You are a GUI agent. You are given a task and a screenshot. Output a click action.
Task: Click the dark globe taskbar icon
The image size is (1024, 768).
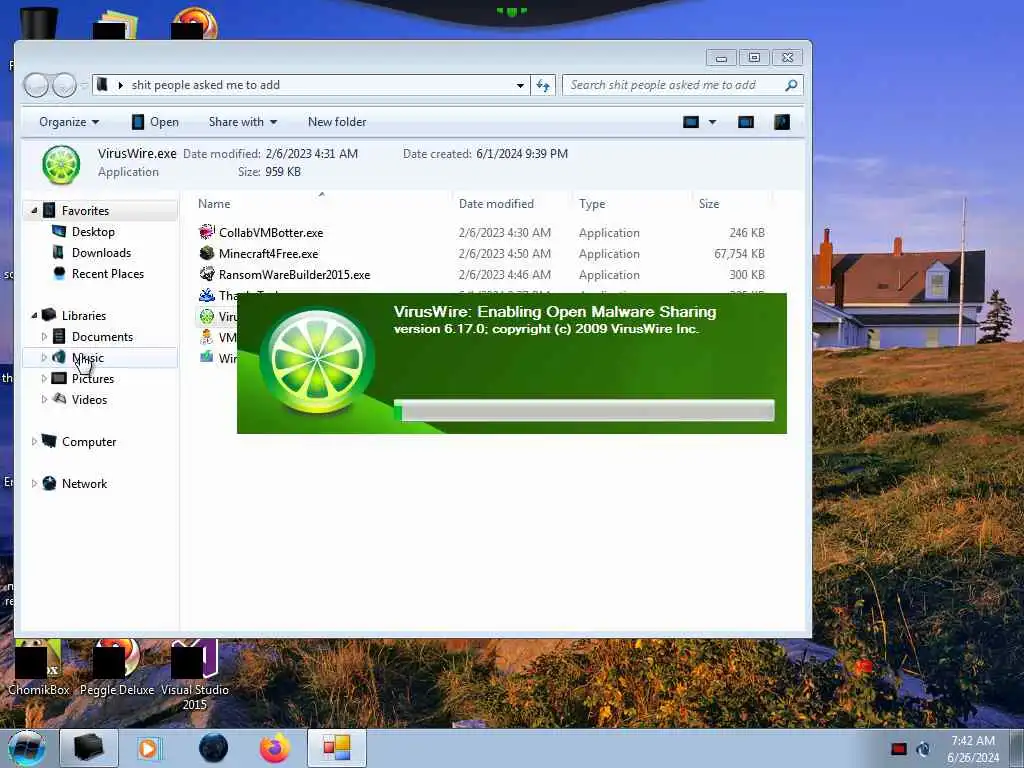214,748
